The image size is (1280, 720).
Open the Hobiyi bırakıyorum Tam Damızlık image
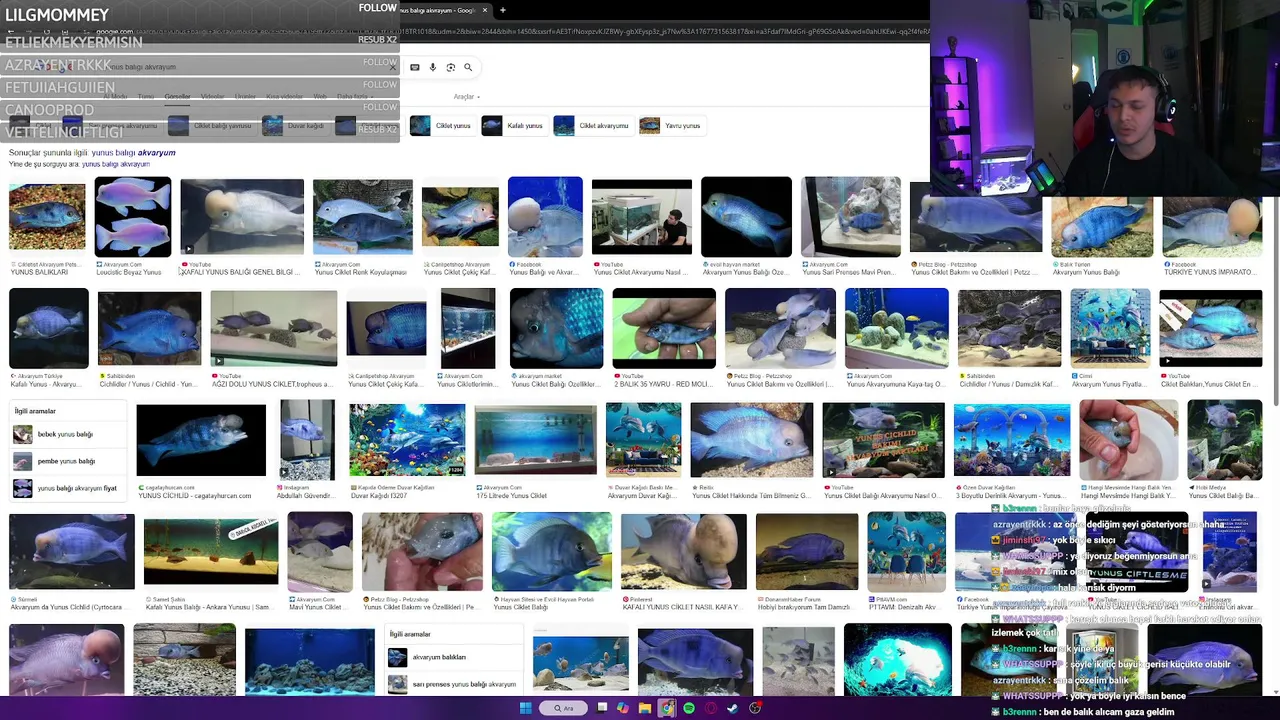pyautogui.click(x=806, y=552)
